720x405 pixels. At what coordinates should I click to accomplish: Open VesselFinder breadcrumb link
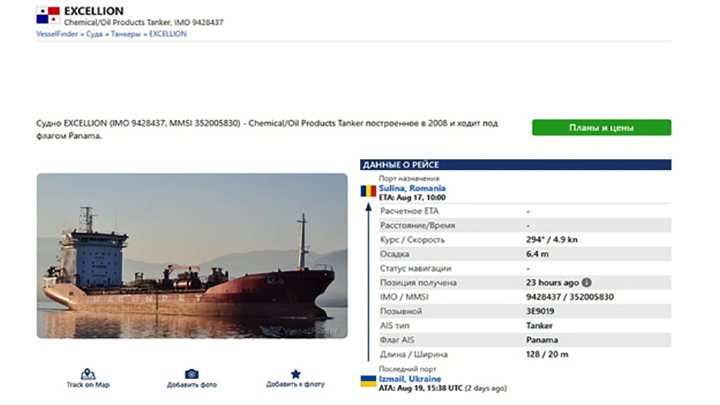tap(57, 34)
